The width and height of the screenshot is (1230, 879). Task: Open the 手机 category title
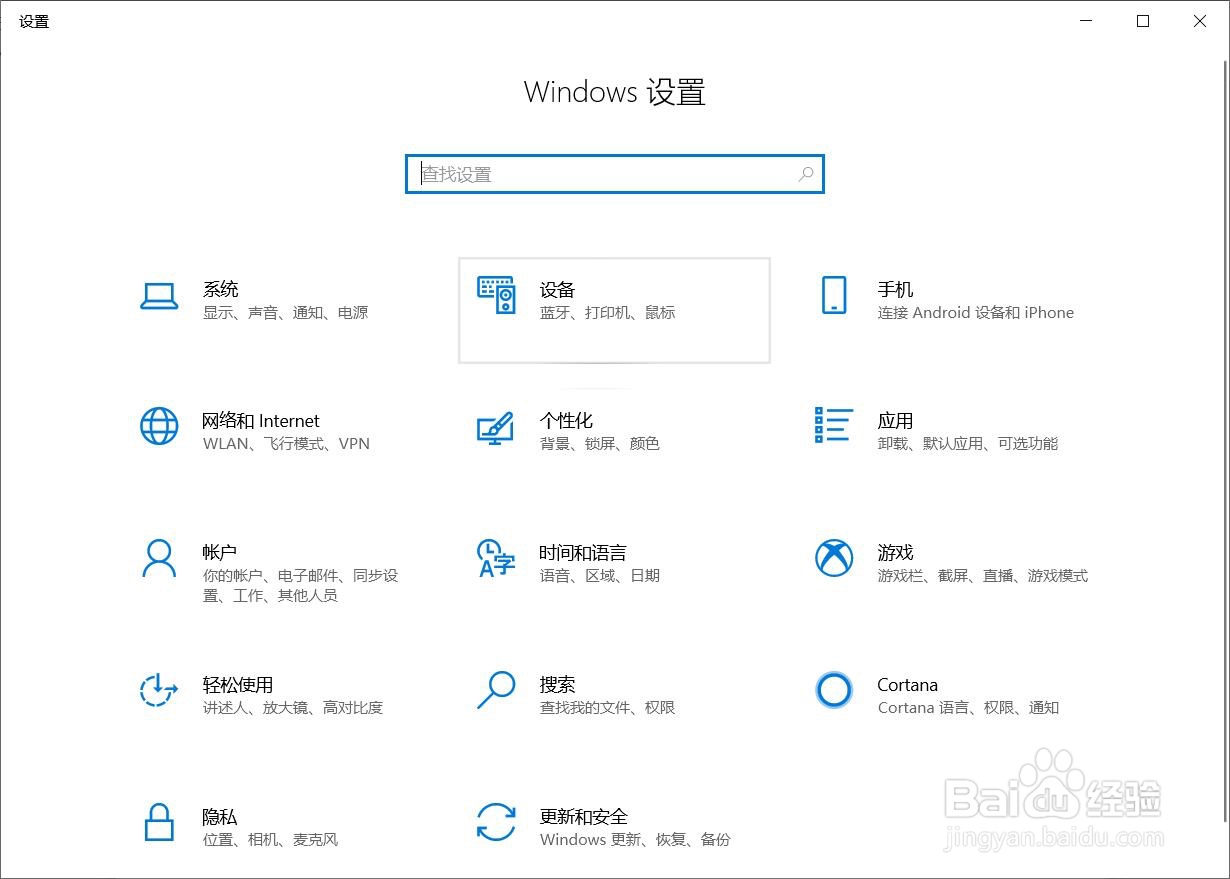click(x=896, y=289)
